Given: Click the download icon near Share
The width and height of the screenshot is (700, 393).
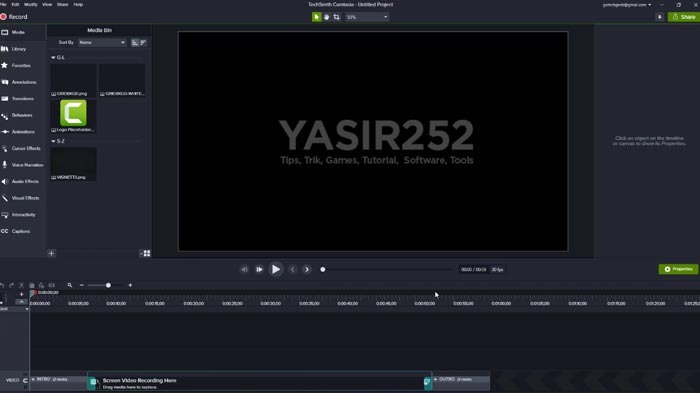Looking at the screenshot, I should coord(659,17).
